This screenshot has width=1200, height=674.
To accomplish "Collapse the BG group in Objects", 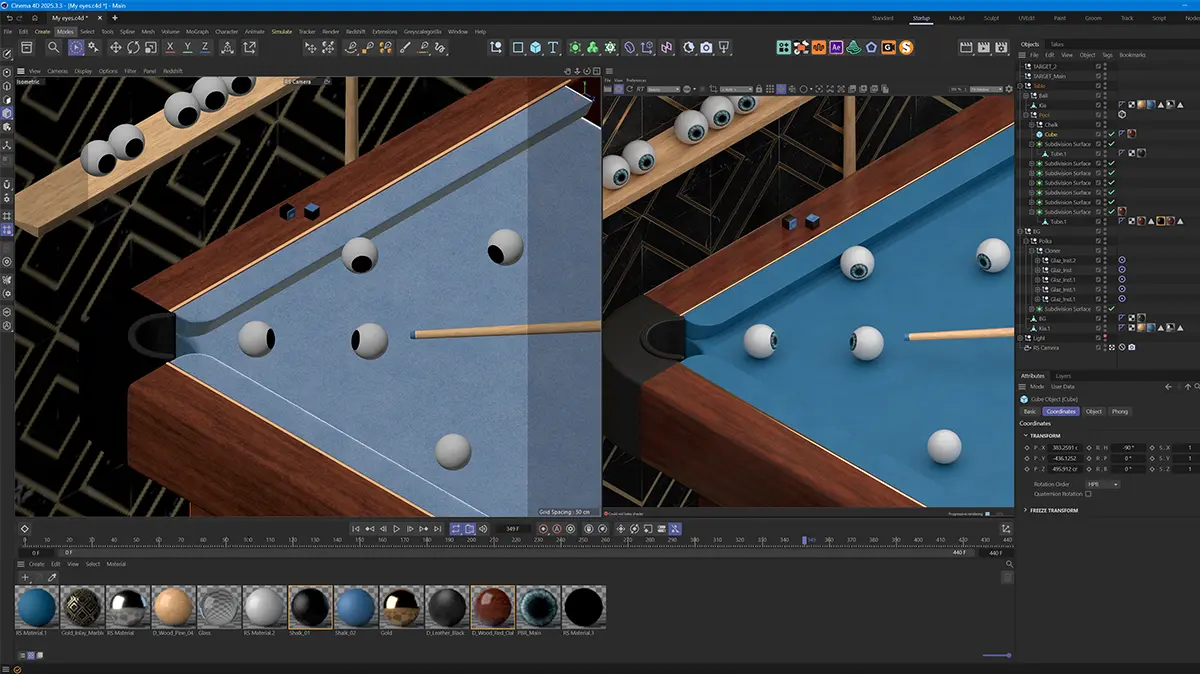I will tap(1022, 231).
